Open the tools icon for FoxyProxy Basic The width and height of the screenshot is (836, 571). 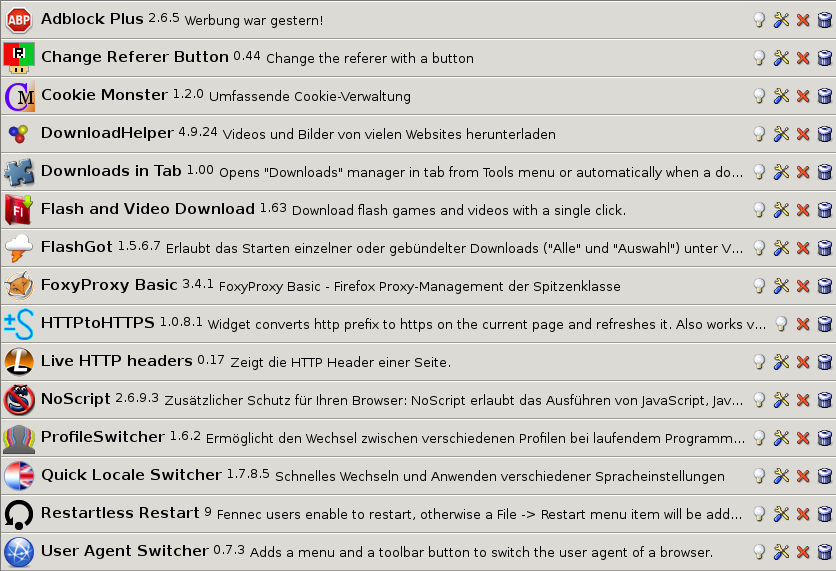pyautogui.click(x=781, y=286)
